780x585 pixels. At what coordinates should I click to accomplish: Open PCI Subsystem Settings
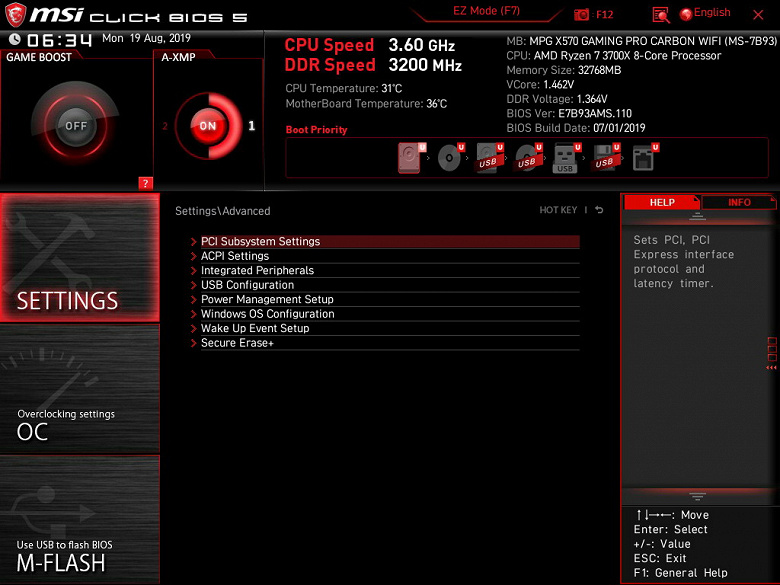(x=390, y=242)
